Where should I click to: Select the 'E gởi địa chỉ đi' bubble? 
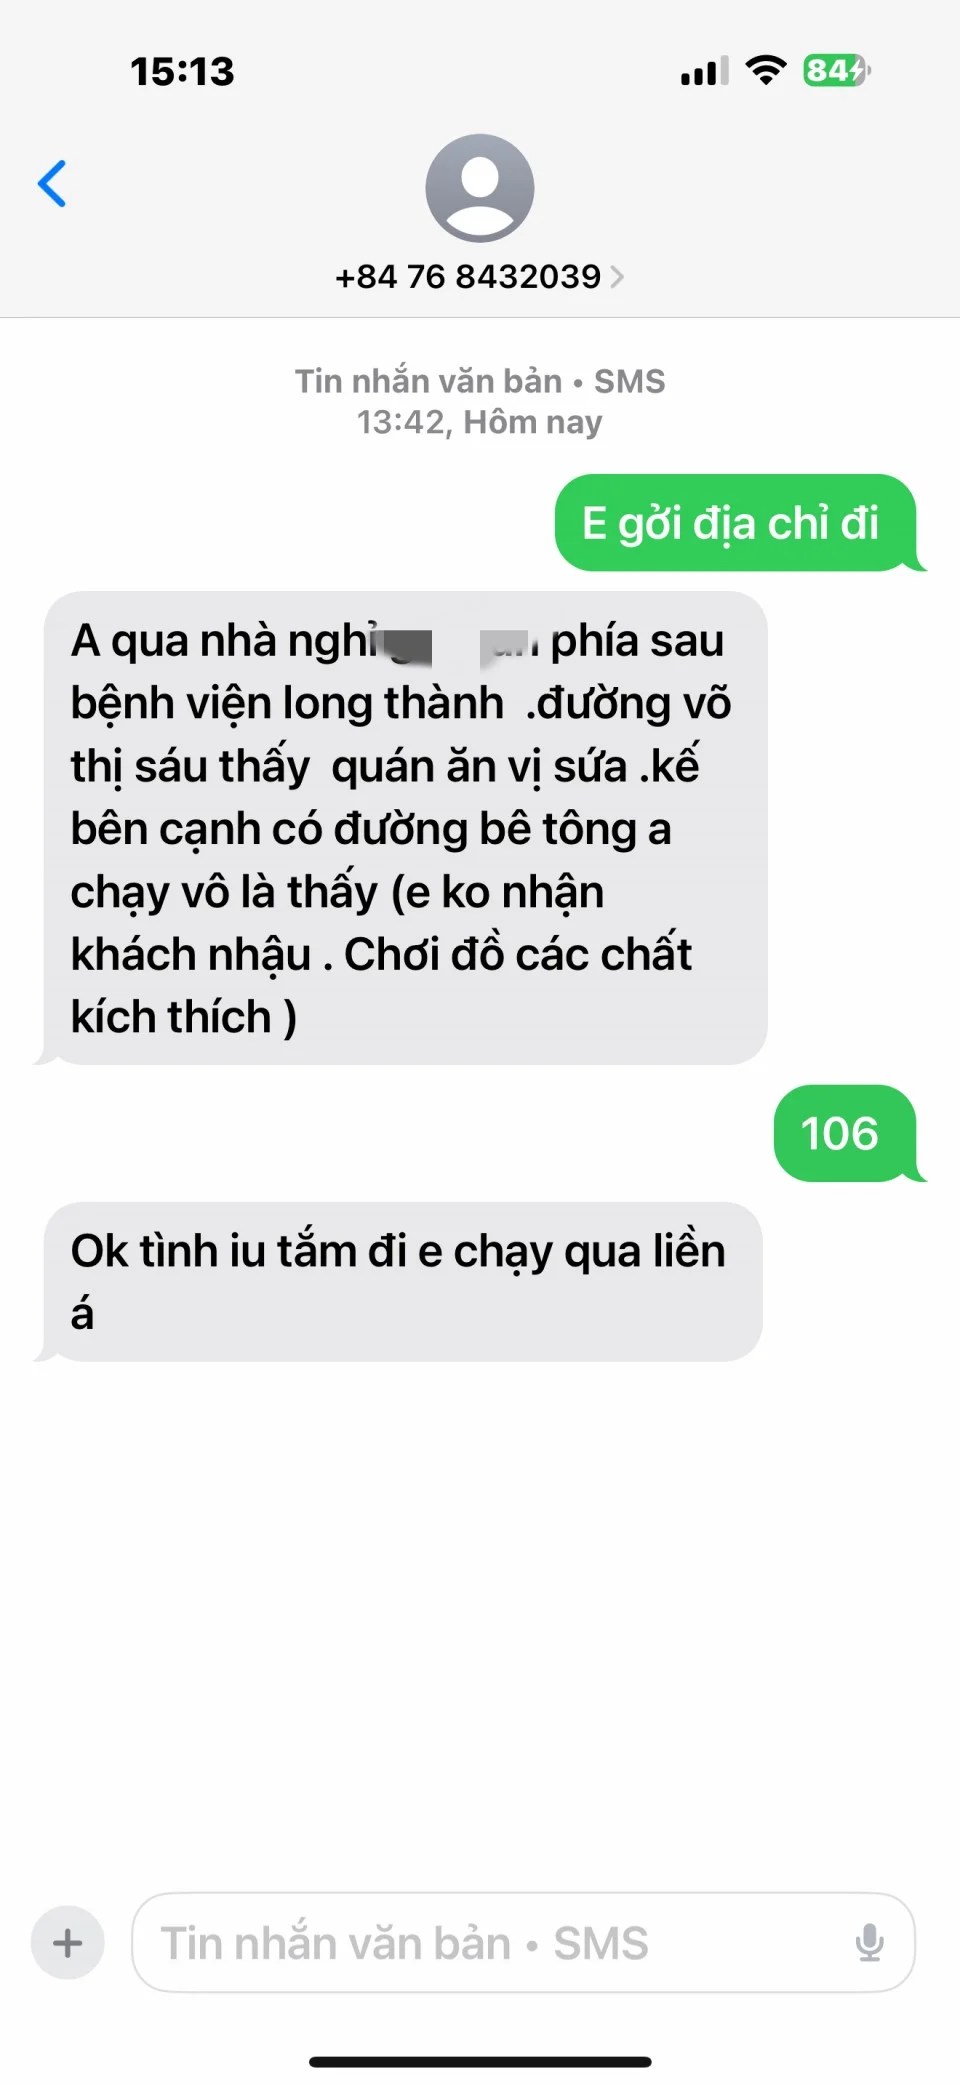(736, 523)
